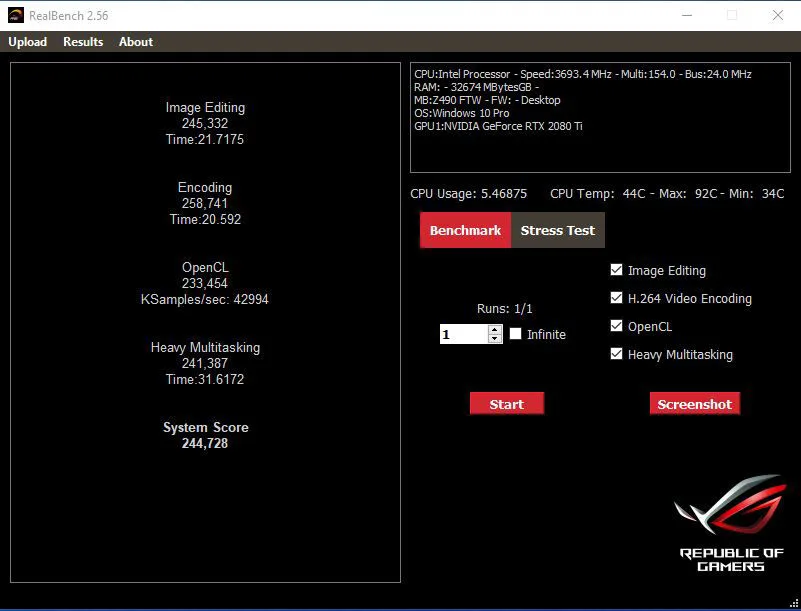Enable the Infinite runs checkbox
The height and width of the screenshot is (611, 801).
pyautogui.click(x=515, y=334)
